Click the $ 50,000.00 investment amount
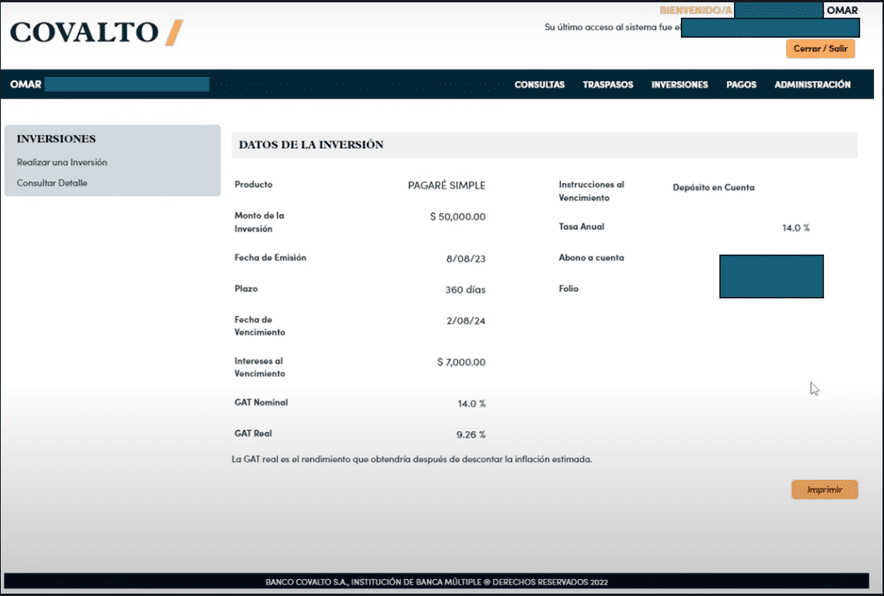 [x=457, y=217]
